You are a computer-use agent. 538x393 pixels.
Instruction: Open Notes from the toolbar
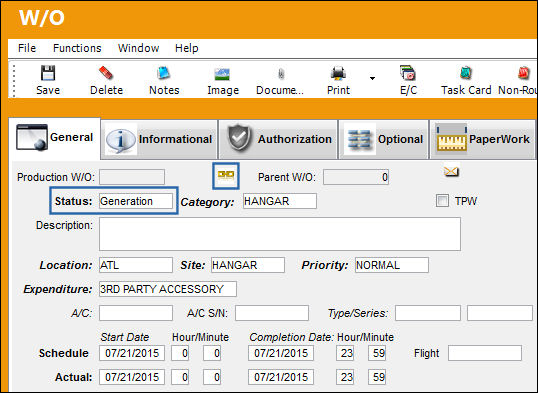164,73
